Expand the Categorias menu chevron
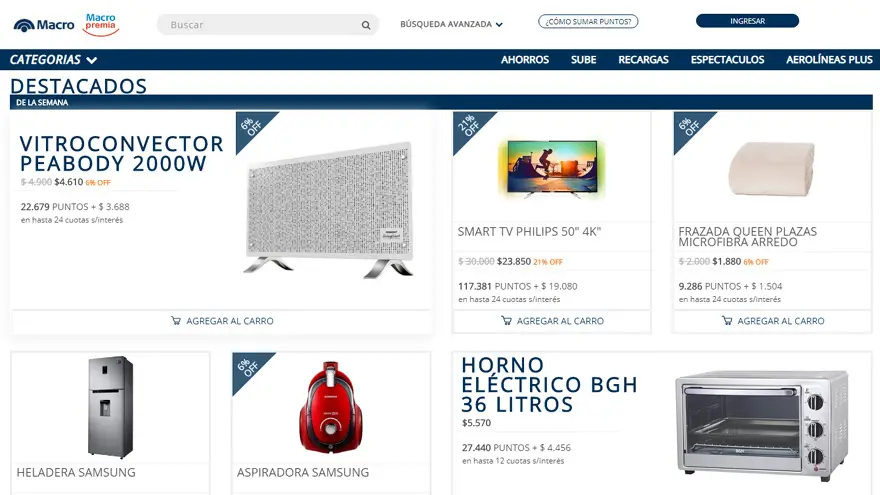The width and height of the screenshot is (880, 495). [x=92, y=60]
